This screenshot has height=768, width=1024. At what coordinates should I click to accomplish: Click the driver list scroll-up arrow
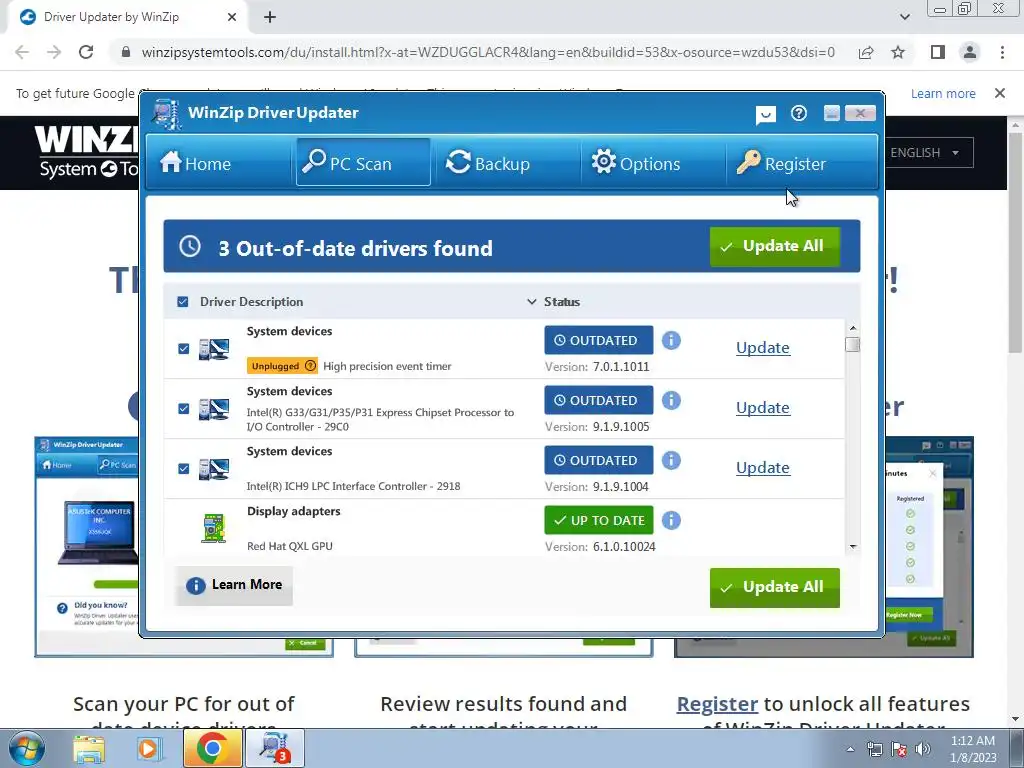[852, 328]
